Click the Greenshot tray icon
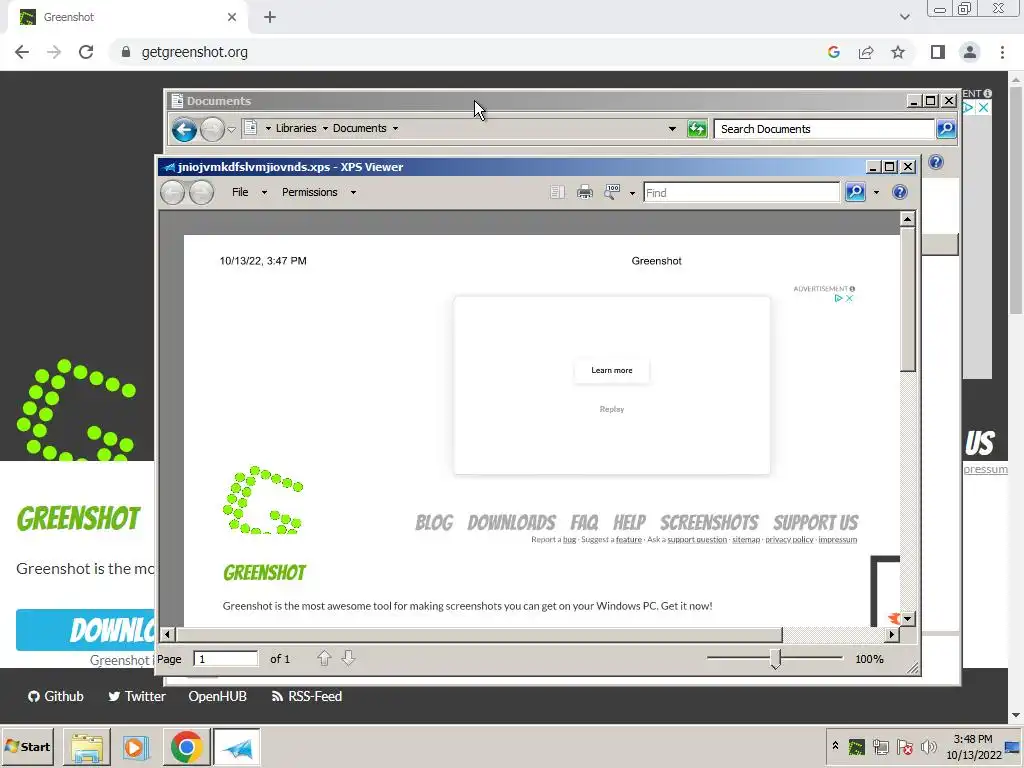 click(x=856, y=746)
